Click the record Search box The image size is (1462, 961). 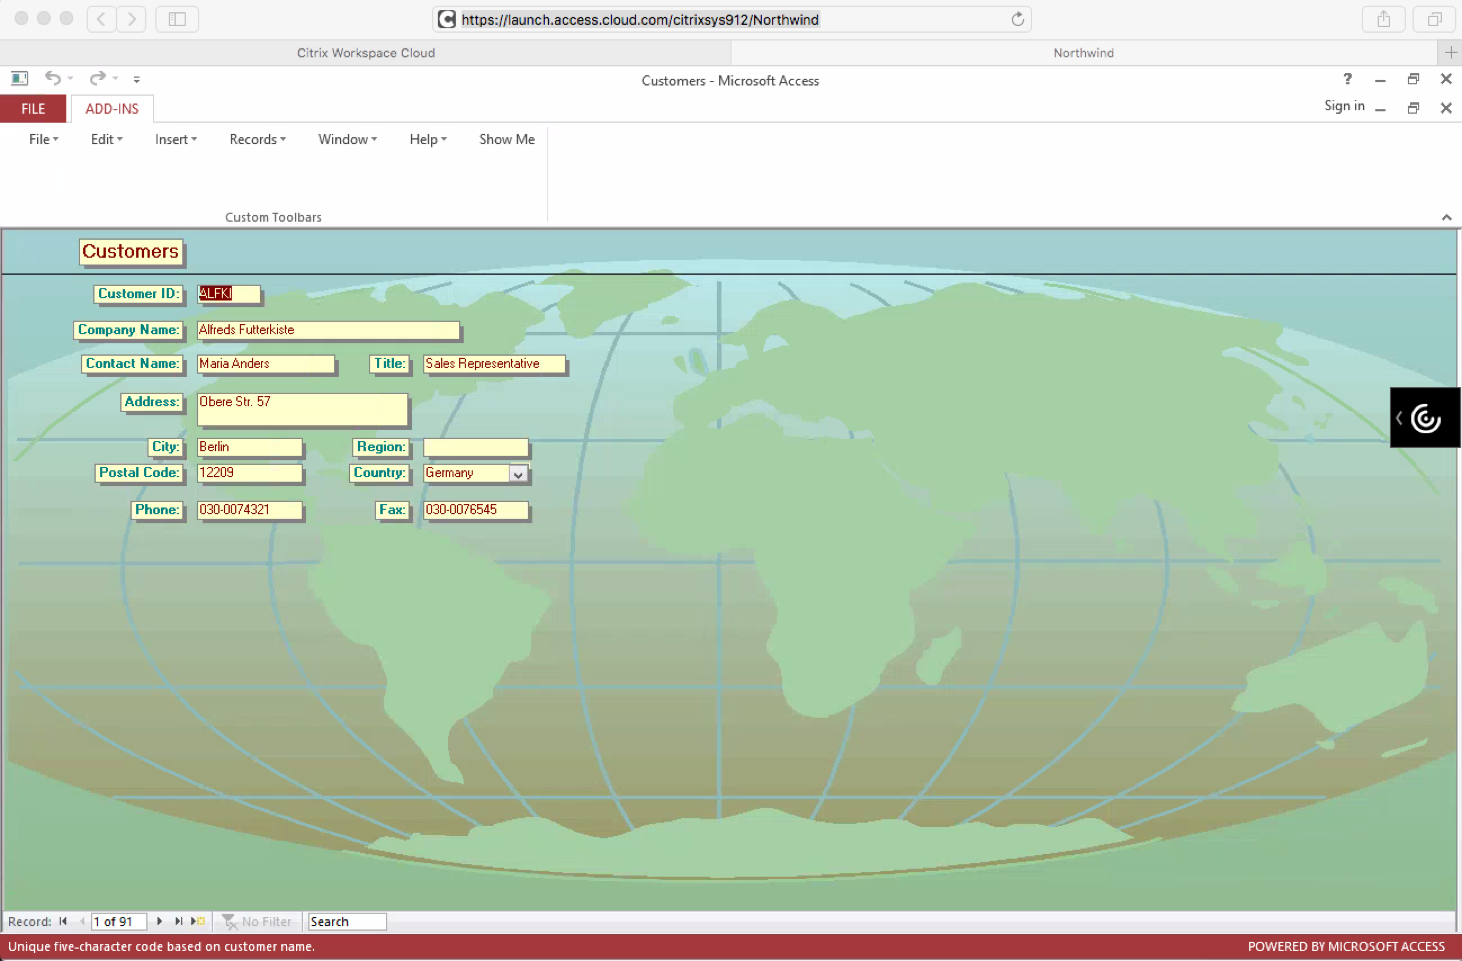346,921
